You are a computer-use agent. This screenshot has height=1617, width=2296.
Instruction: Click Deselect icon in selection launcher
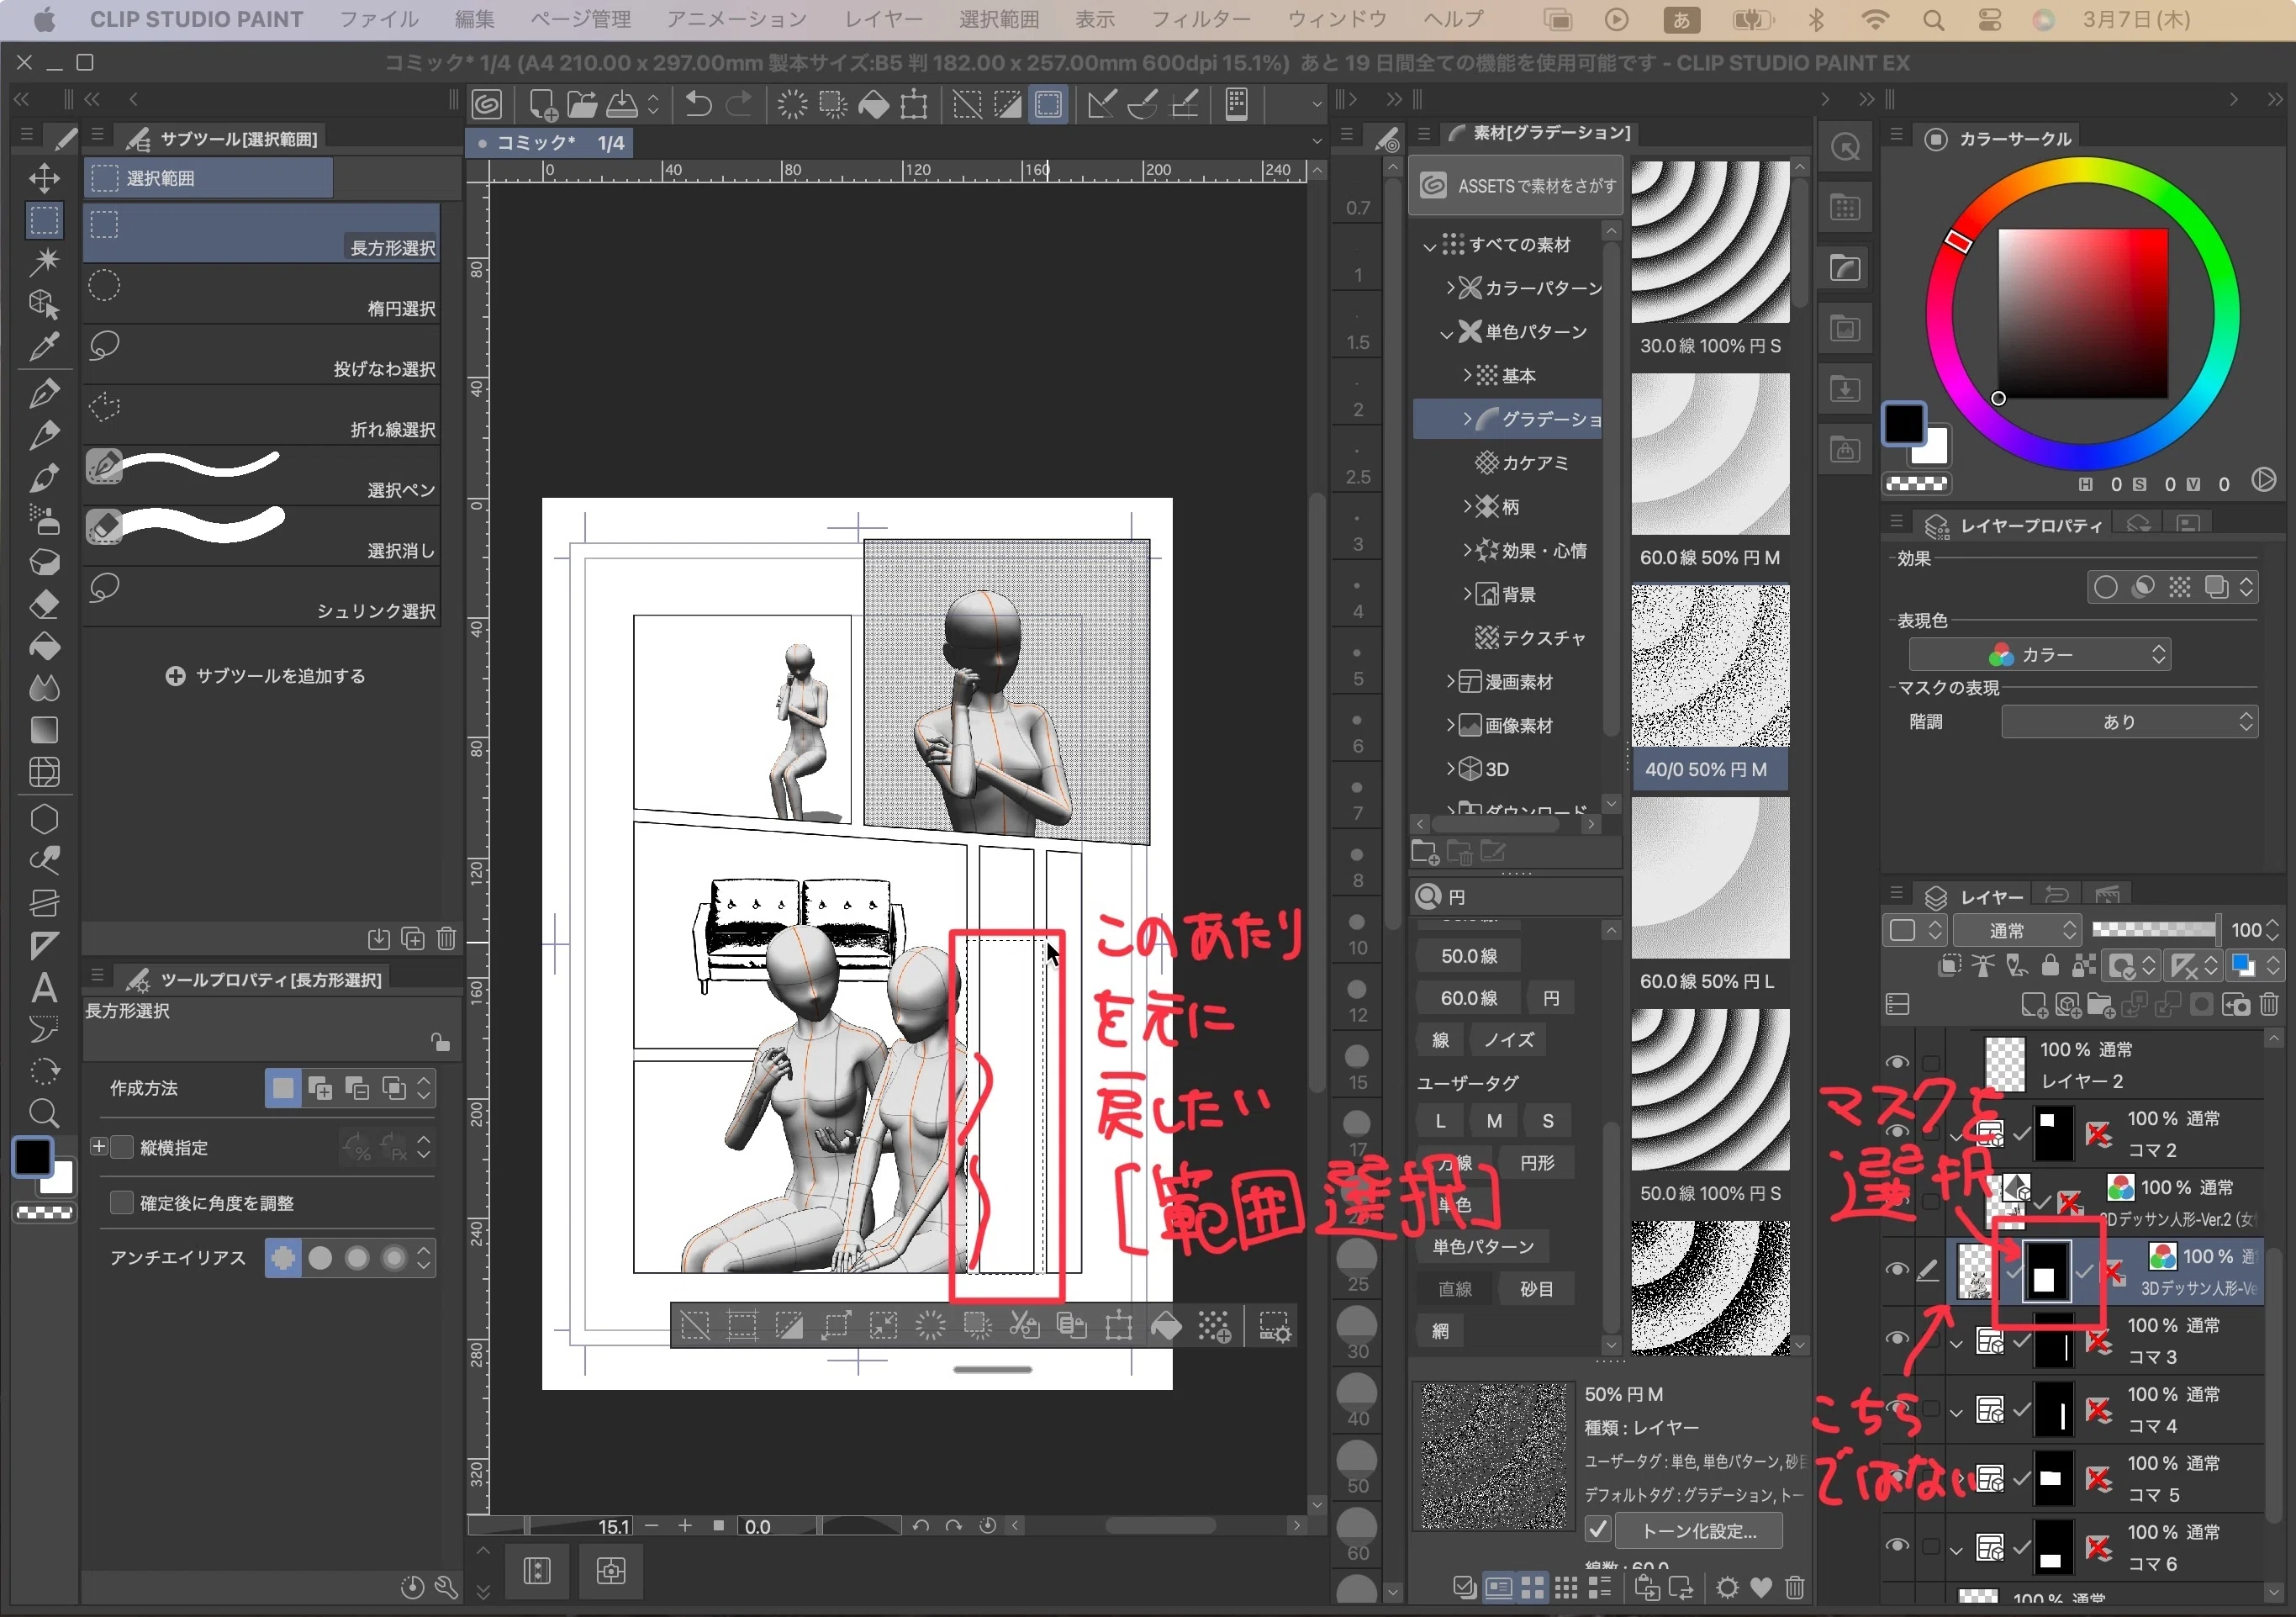(x=695, y=1326)
